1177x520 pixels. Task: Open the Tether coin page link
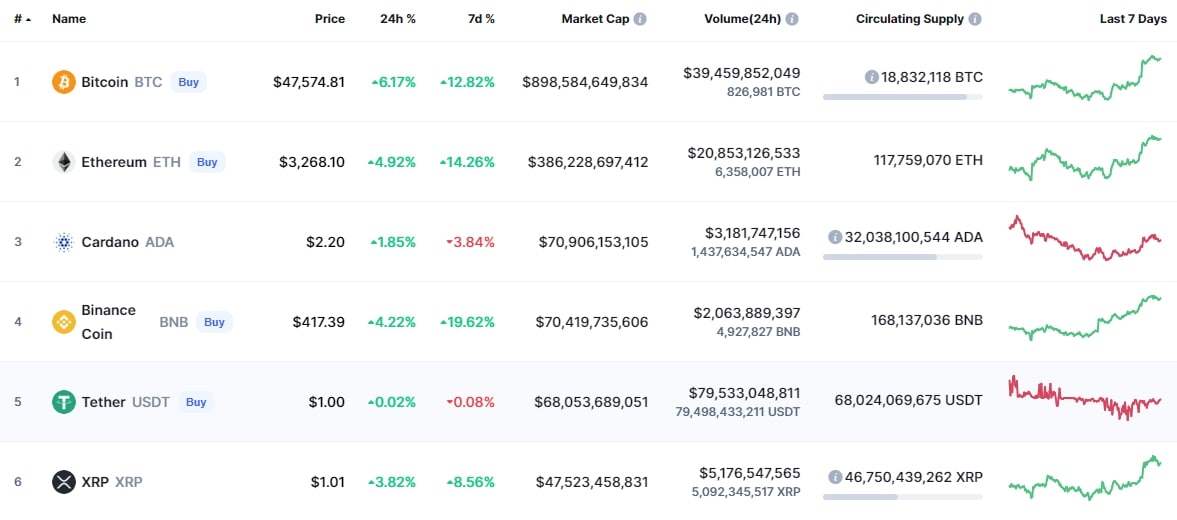pyautogui.click(x=104, y=402)
